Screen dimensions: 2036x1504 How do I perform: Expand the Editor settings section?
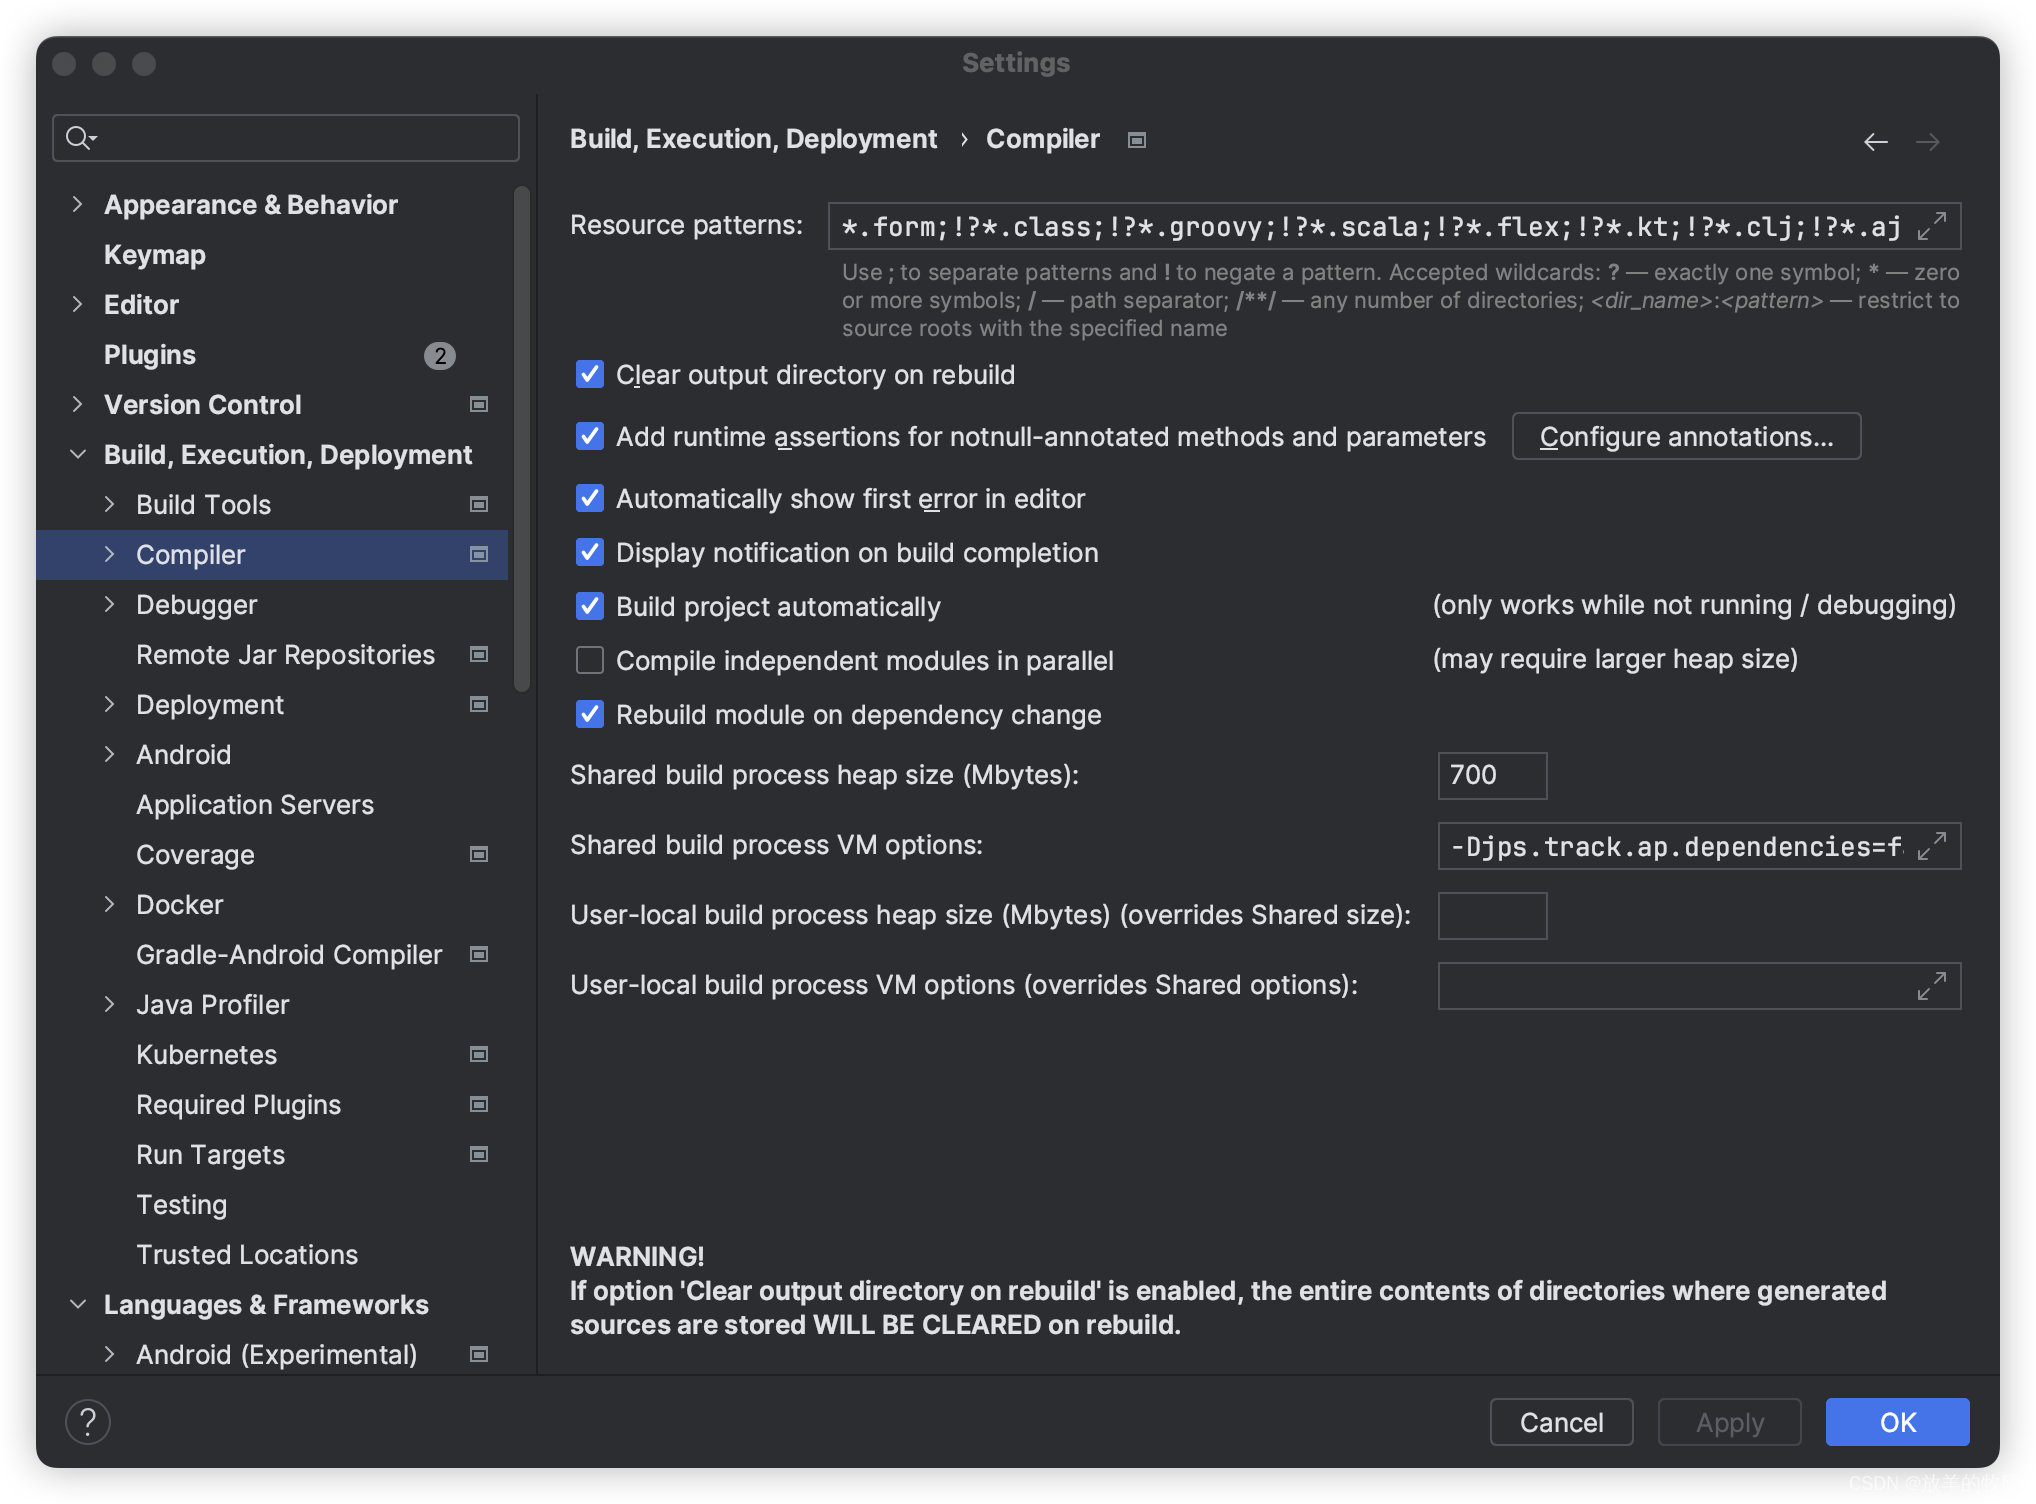click(78, 304)
